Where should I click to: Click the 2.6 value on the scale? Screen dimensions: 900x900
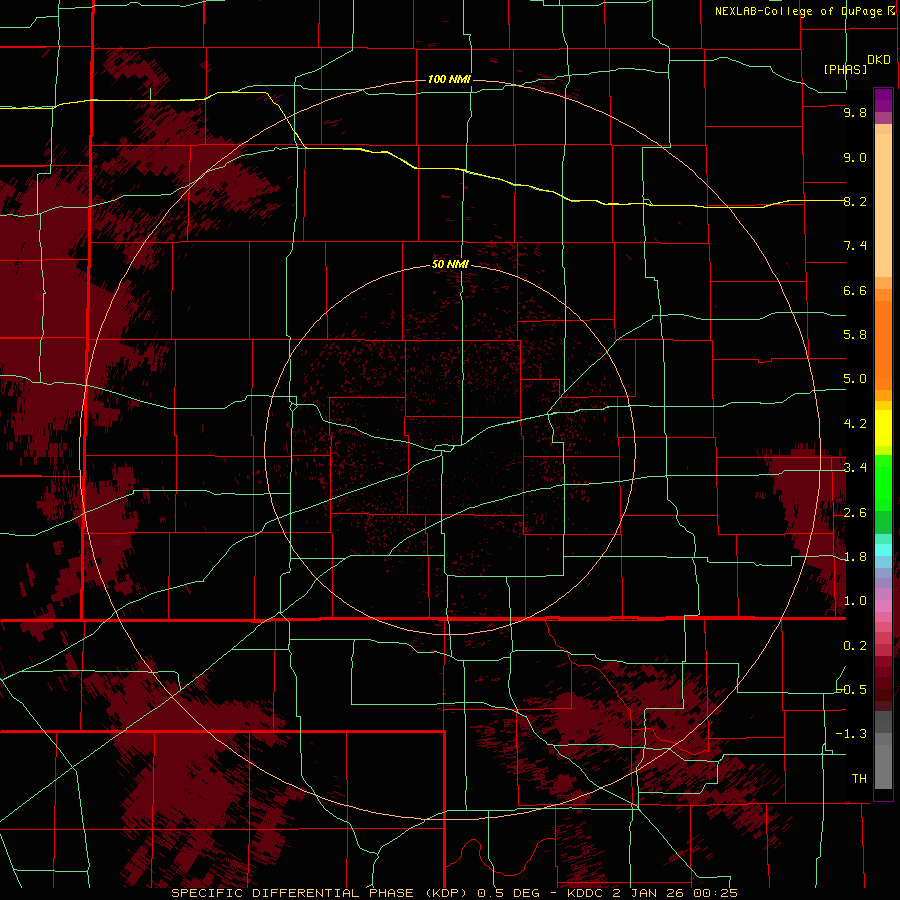pos(855,513)
